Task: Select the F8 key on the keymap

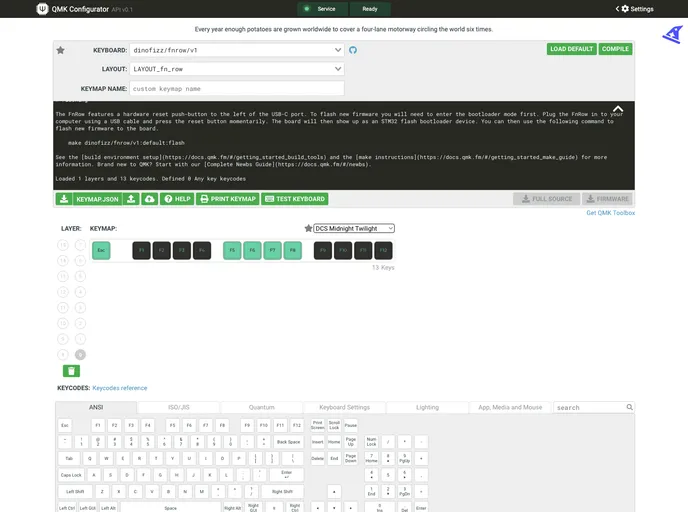Action: point(293,251)
